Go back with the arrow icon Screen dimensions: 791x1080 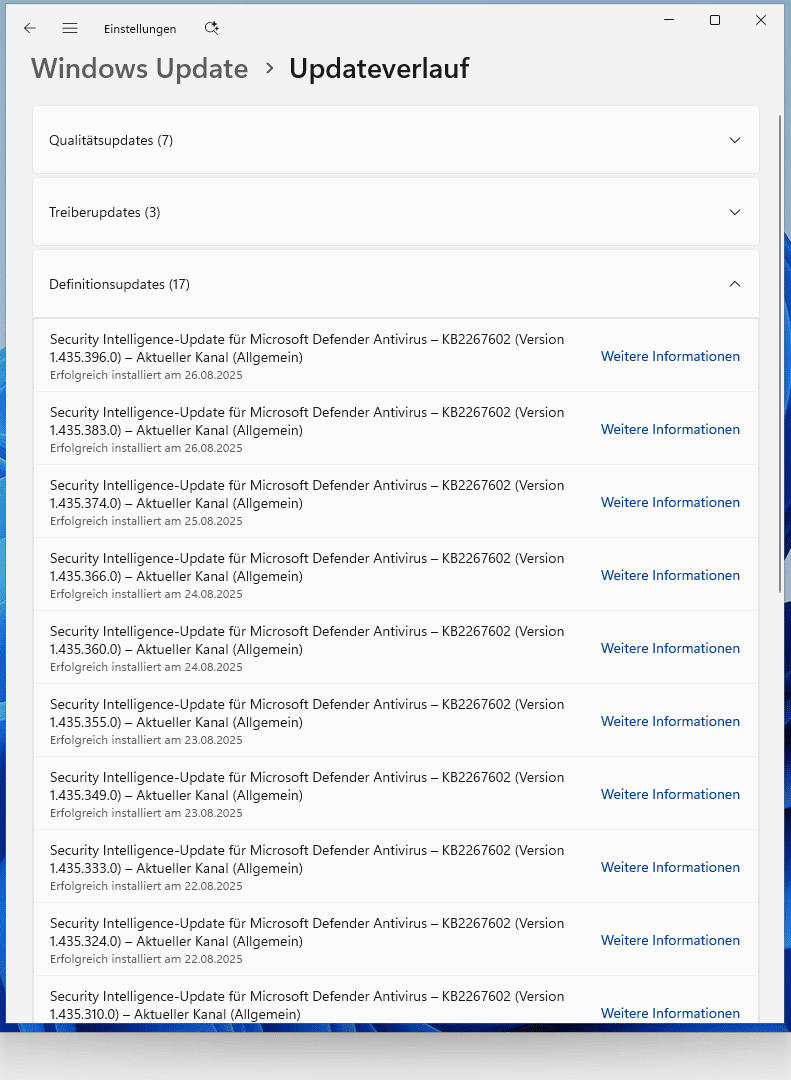click(30, 28)
